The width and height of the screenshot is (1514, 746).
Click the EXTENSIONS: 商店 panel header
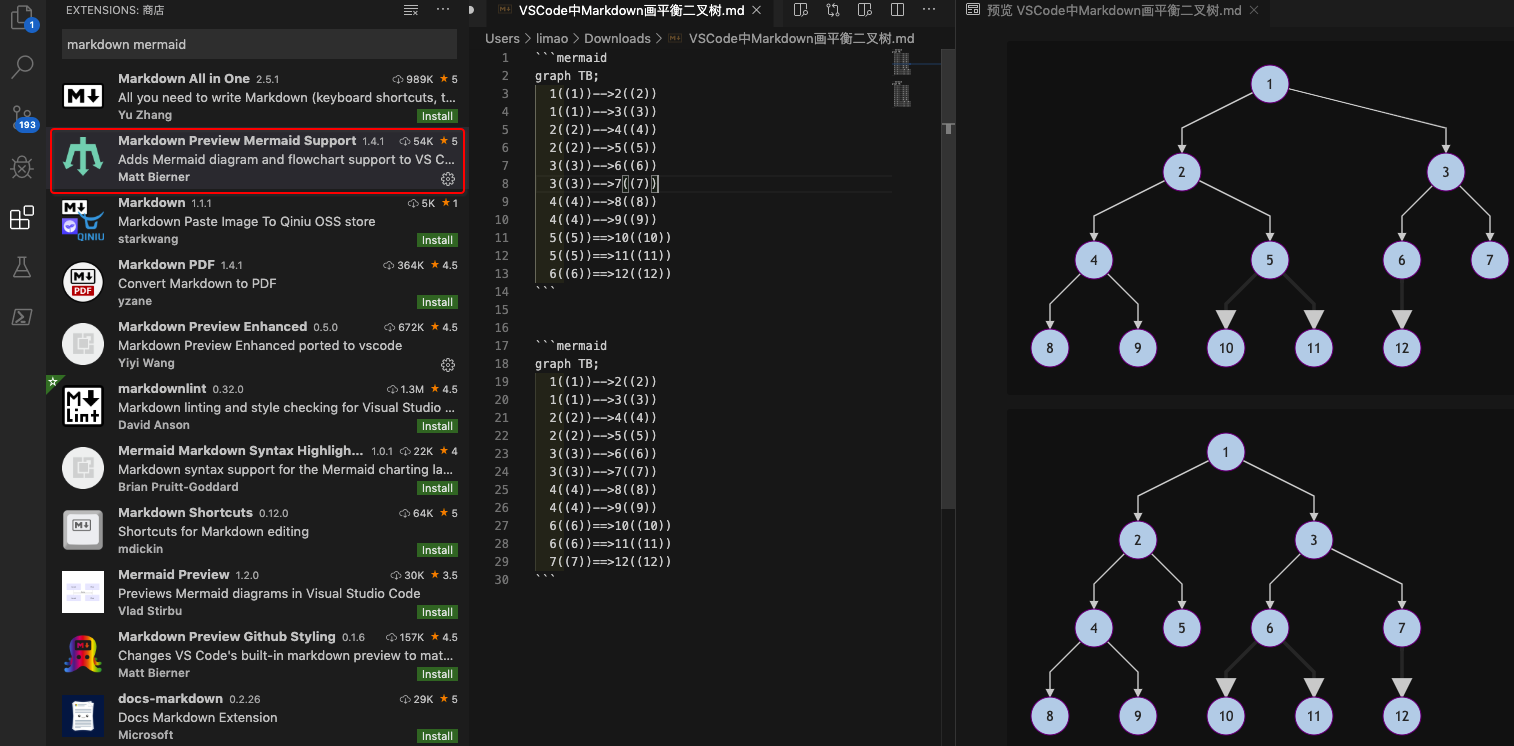pyautogui.click(x=115, y=10)
